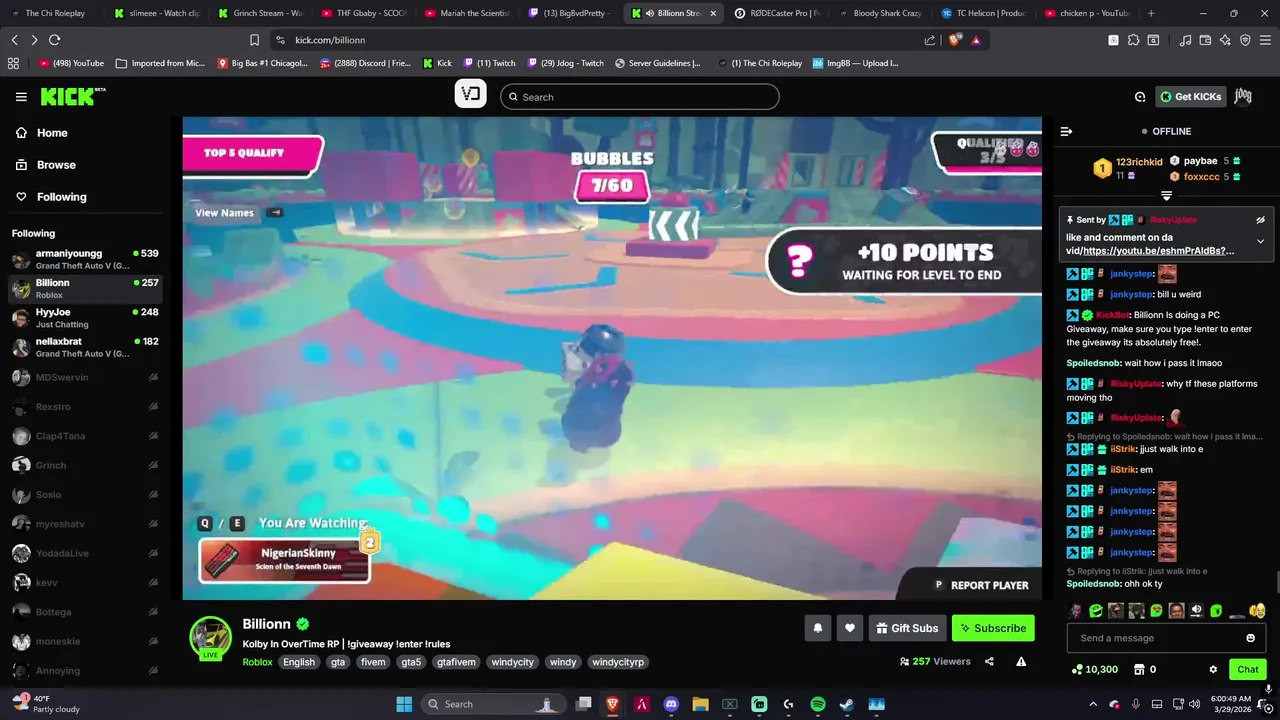
Task: Click the Get KICKs button
Action: click(1189, 97)
